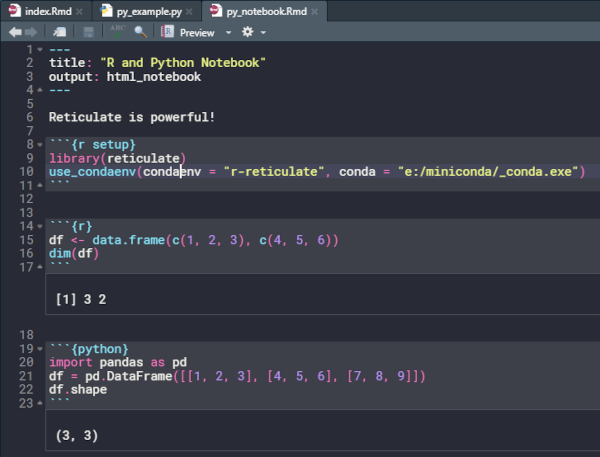Viewport: 600px width, 457px height.
Task: Click the notebook icon beside Preview
Action: pos(167,31)
